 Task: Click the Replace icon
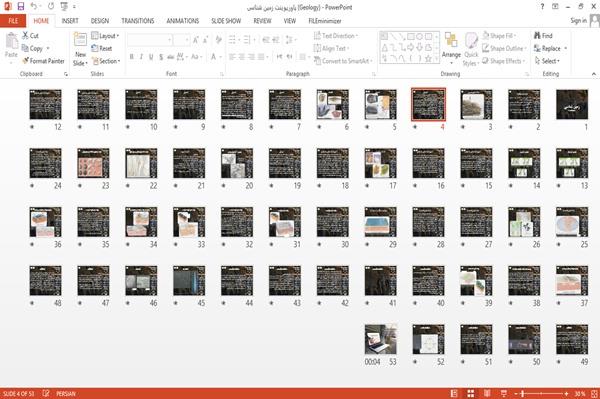point(537,48)
